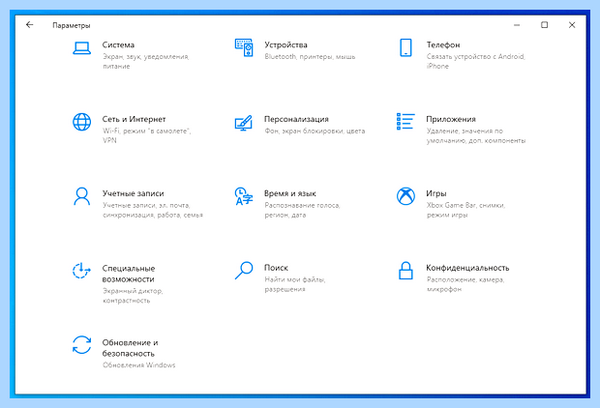The width and height of the screenshot is (600, 408).
Task: Click the "Найти мои файлы, разрешения" description
Action: tap(295, 284)
